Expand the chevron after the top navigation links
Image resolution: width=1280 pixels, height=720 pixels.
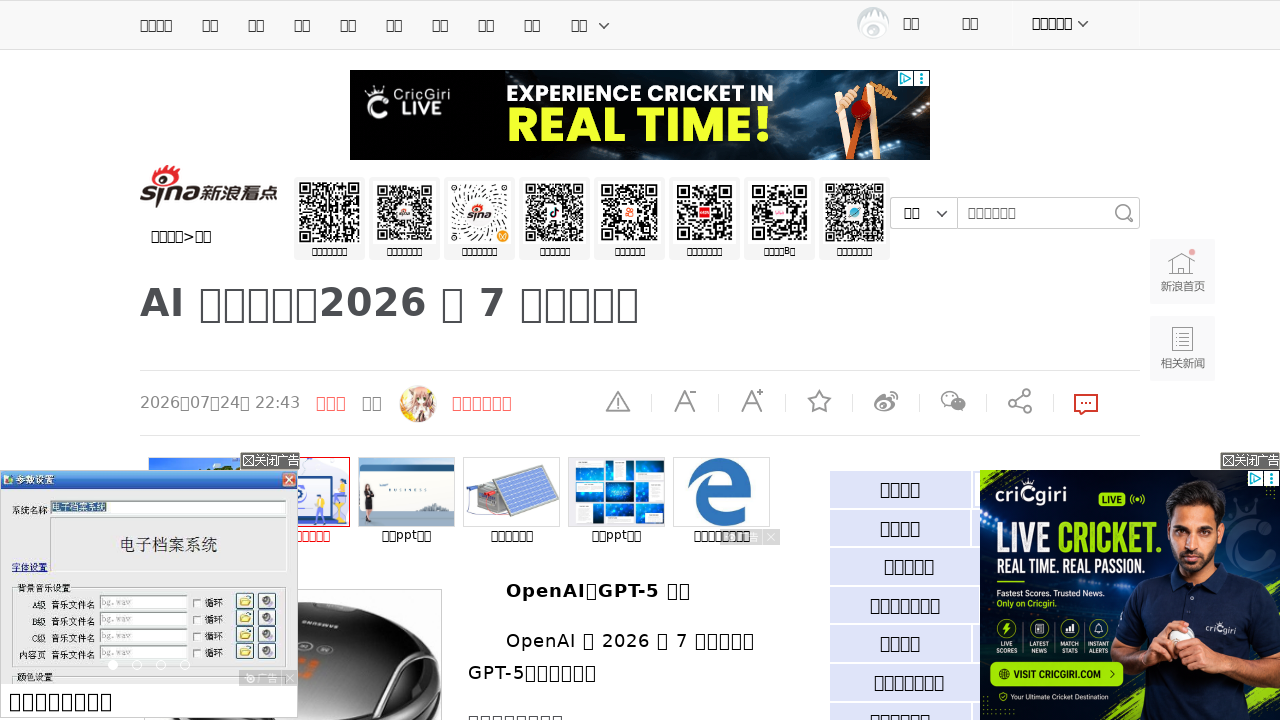point(604,25)
